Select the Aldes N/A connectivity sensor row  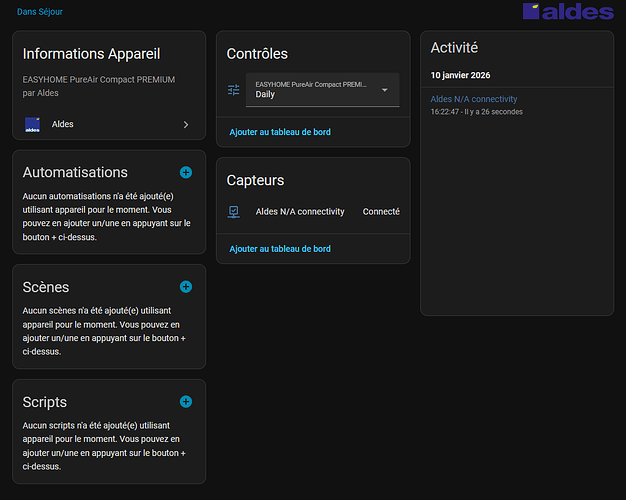313,212
